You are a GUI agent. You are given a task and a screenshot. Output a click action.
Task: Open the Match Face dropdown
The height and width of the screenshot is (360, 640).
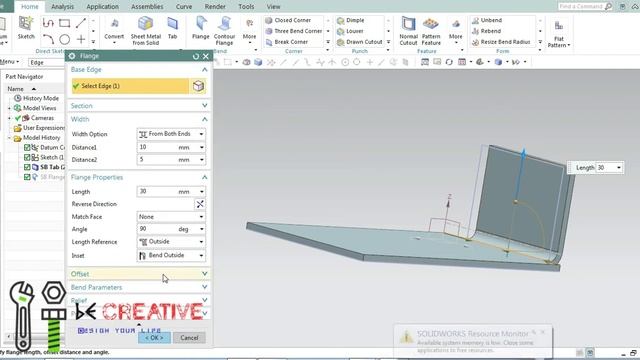(x=171, y=217)
